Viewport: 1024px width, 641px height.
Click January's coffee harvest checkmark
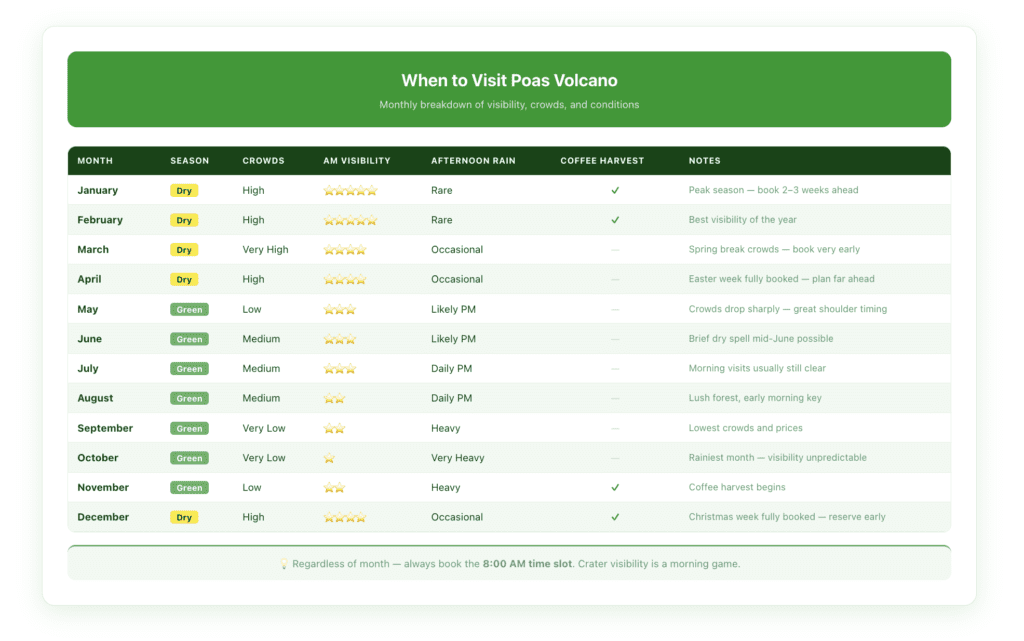[x=617, y=190]
